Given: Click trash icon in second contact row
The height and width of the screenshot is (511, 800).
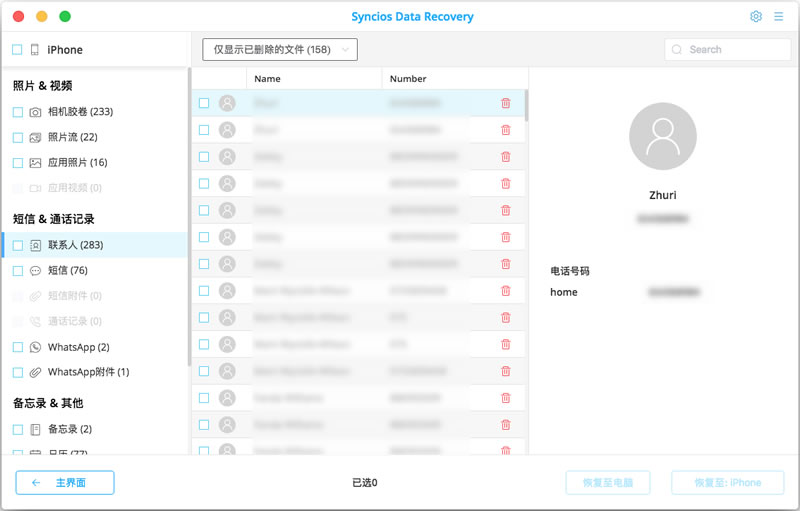Looking at the screenshot, I should pyautogui.click(x=506, y=130).
